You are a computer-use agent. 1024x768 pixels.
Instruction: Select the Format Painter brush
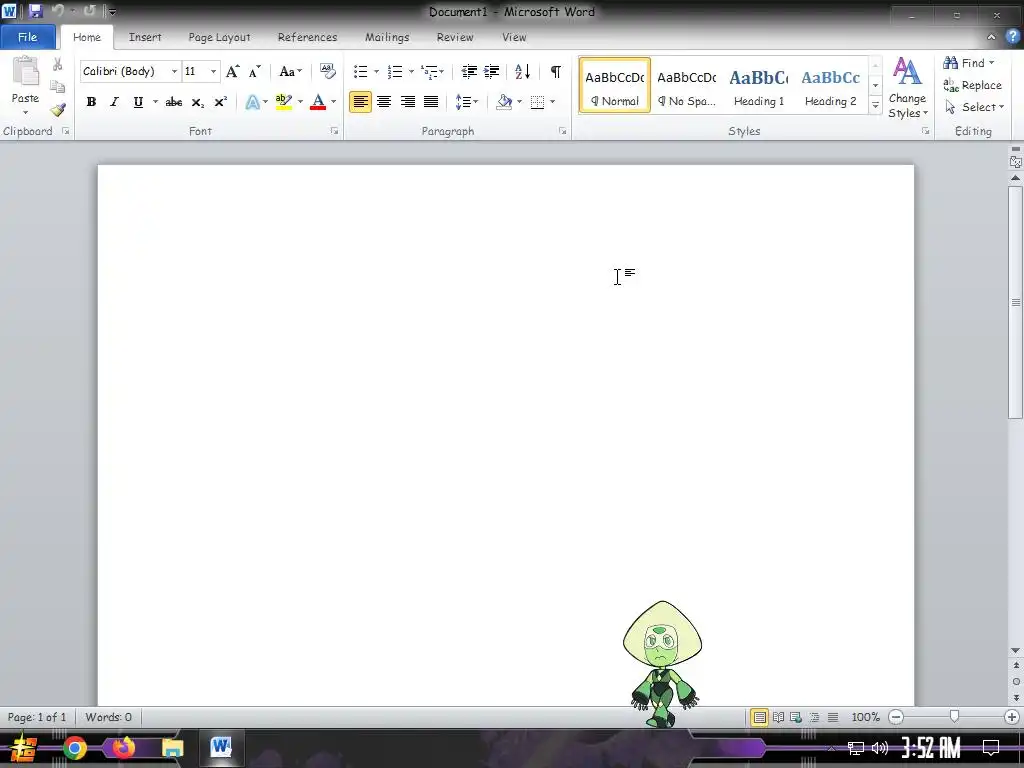click(57, 109)
